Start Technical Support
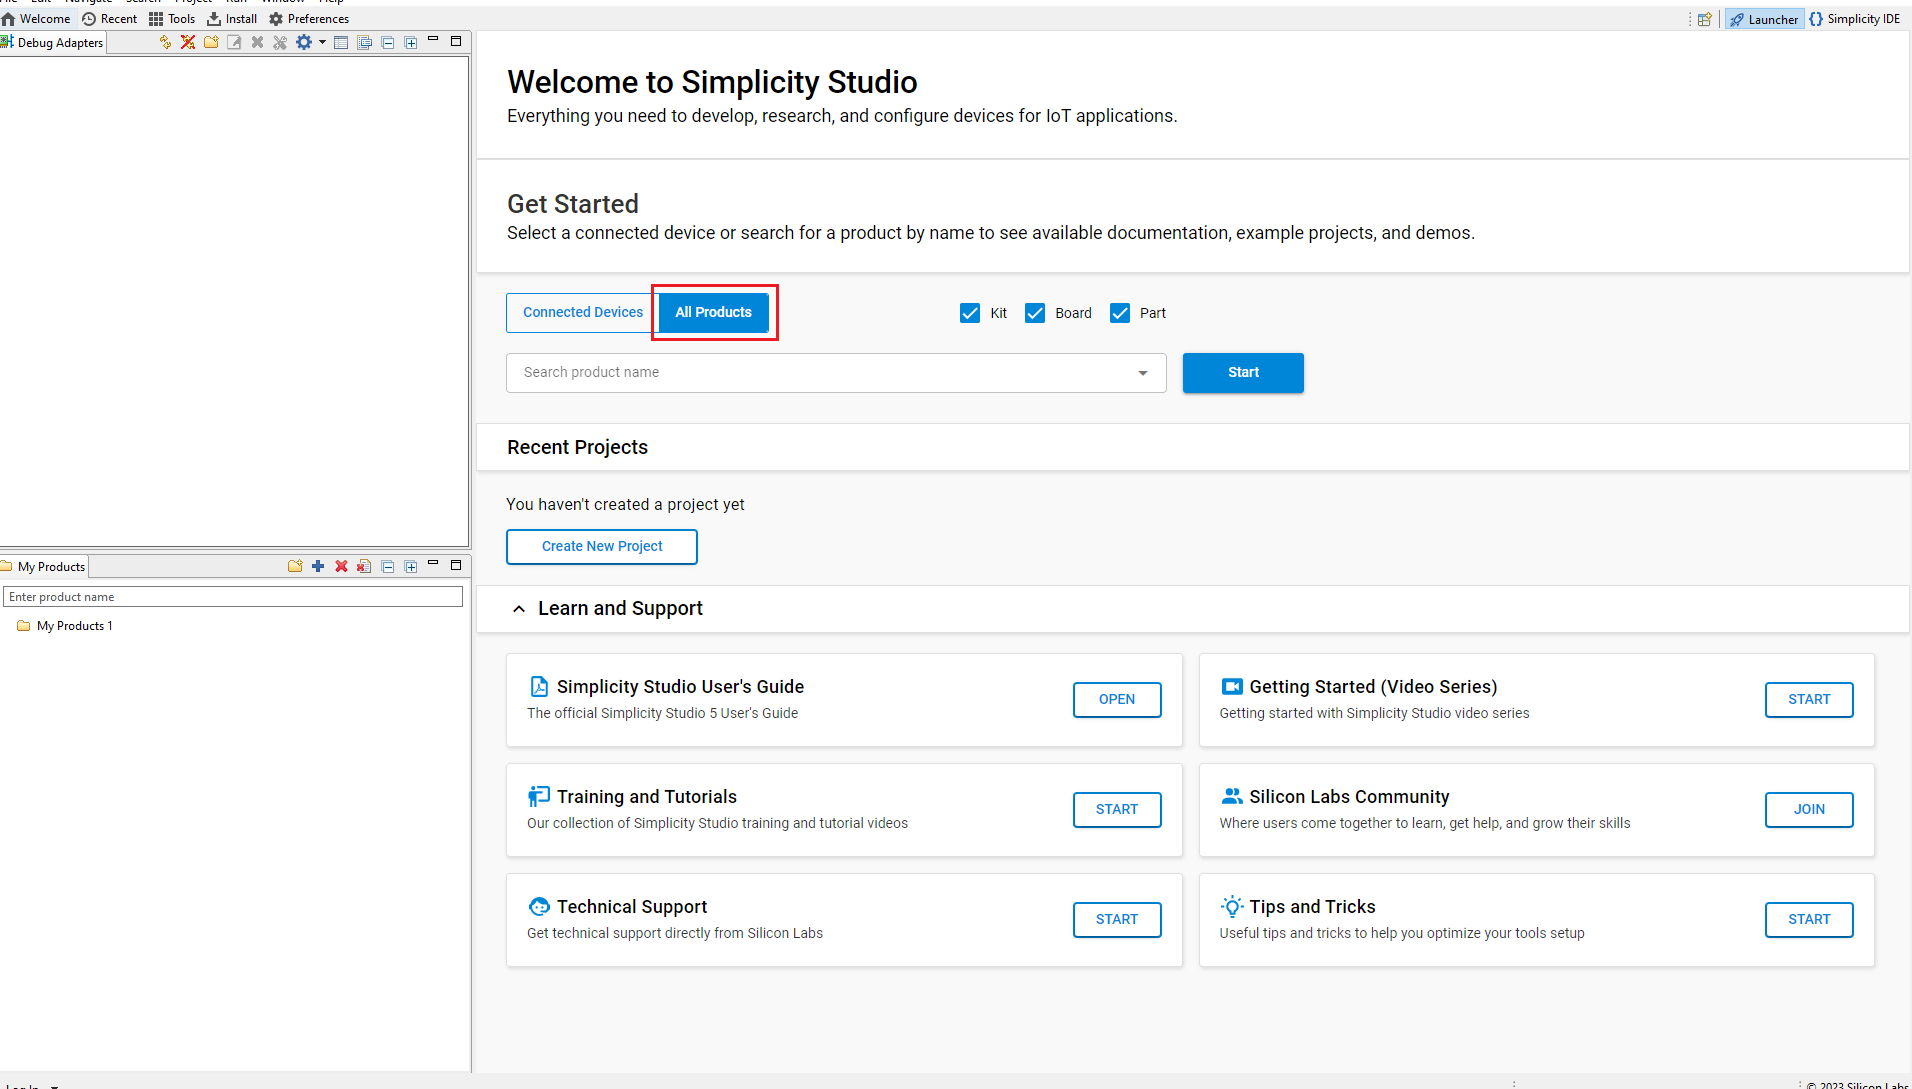 1117,919
